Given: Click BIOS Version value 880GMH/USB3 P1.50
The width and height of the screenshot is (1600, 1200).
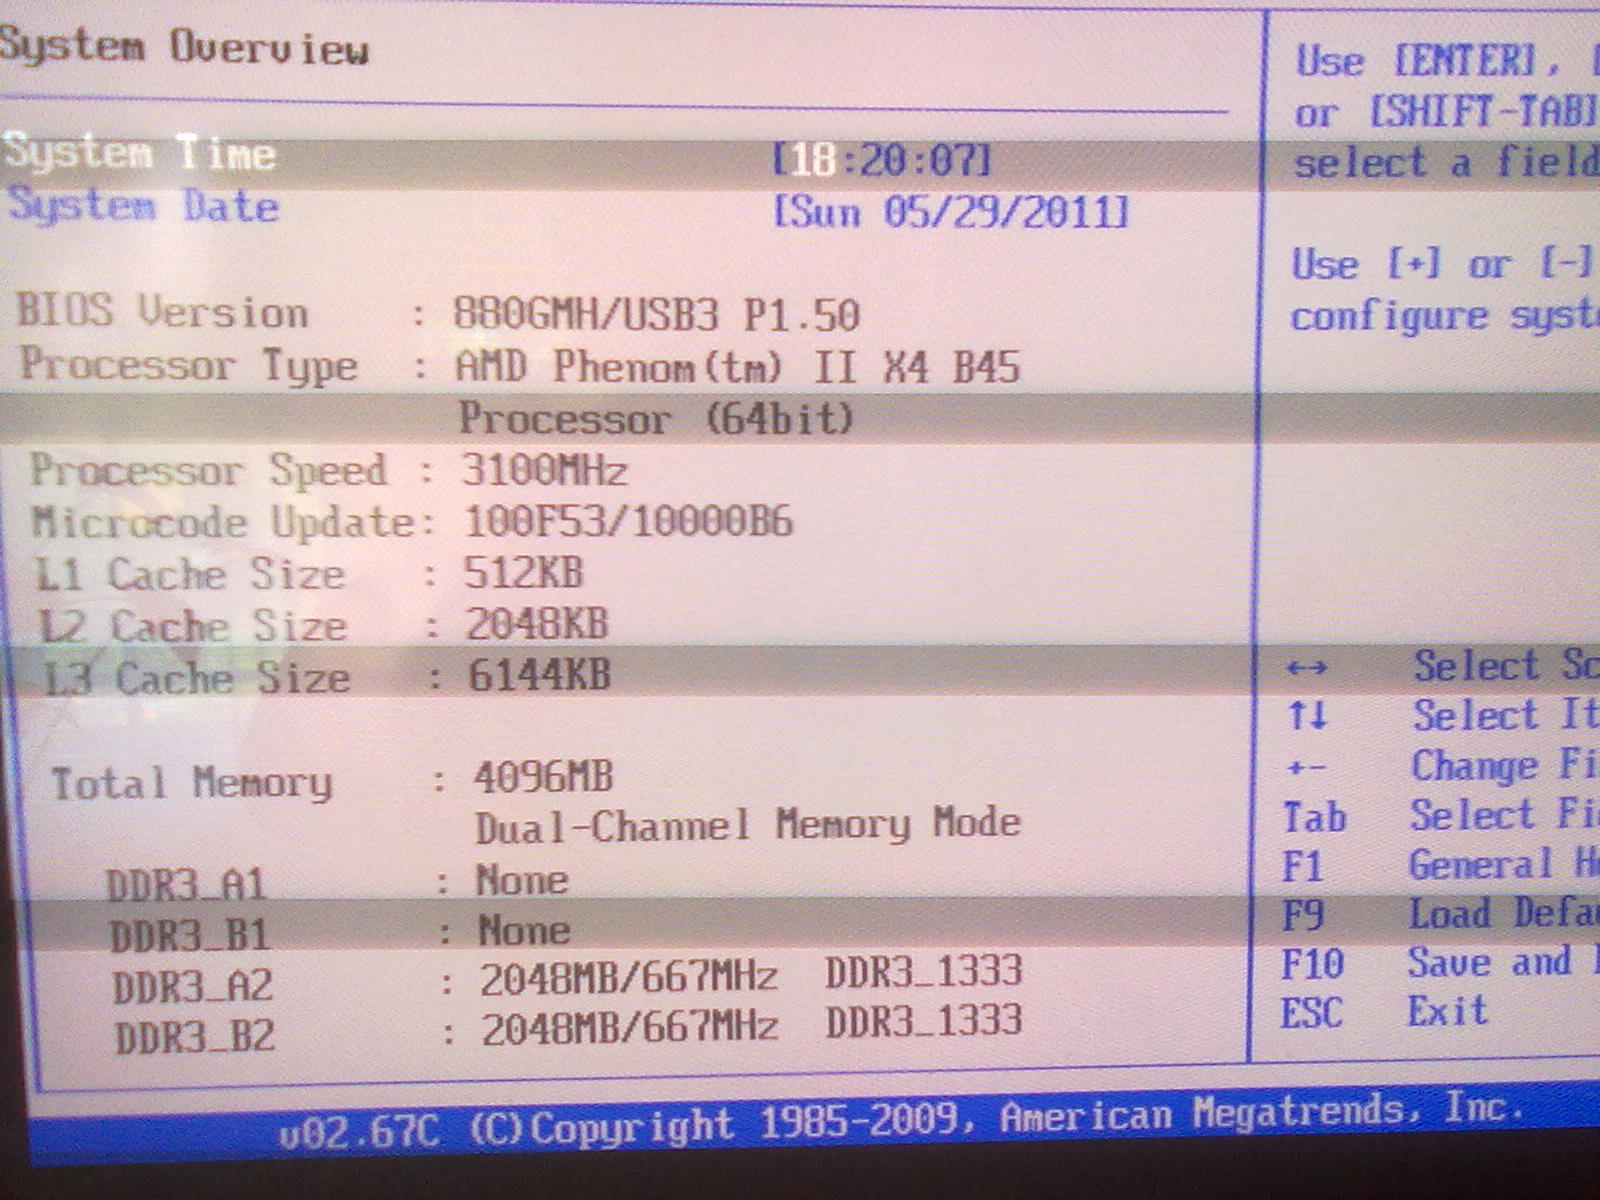Looking at the screenshot, I should pos(656,315).
